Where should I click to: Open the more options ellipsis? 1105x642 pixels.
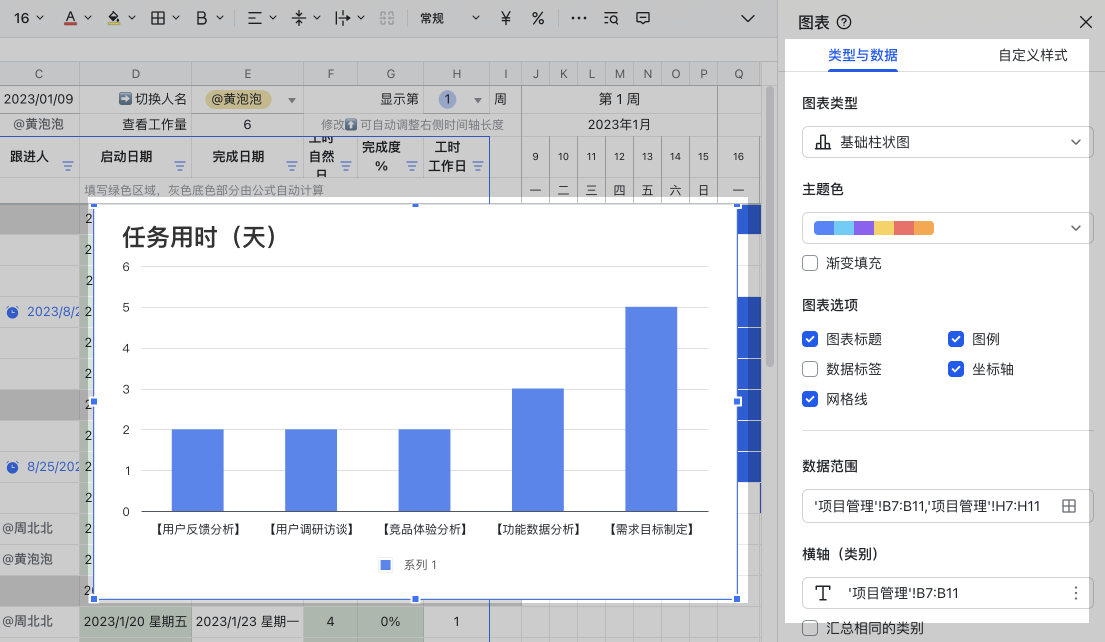click(x=579, y=18)
